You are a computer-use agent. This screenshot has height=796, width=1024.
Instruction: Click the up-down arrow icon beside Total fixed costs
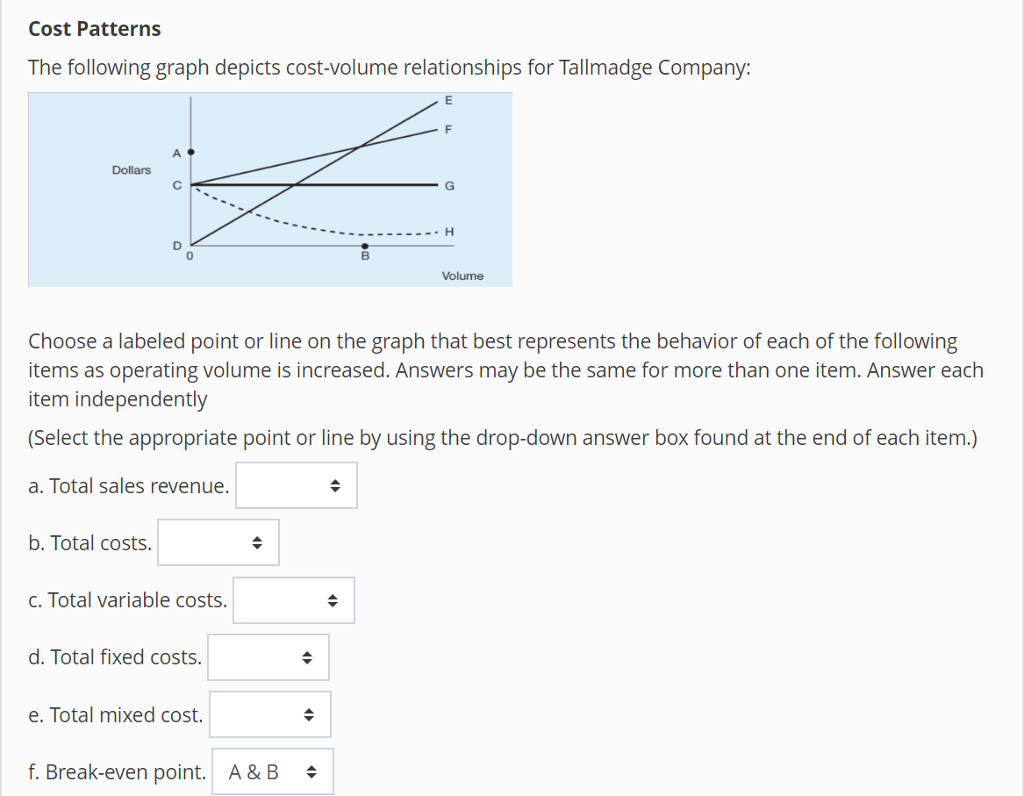click(x=309, y=657)
